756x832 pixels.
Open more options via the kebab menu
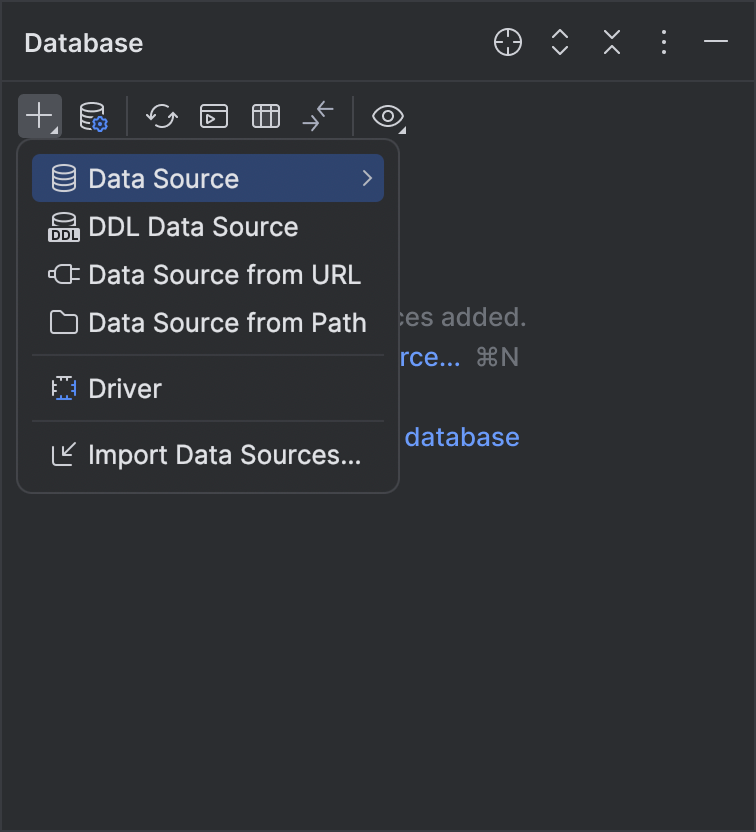pos(663,42)
